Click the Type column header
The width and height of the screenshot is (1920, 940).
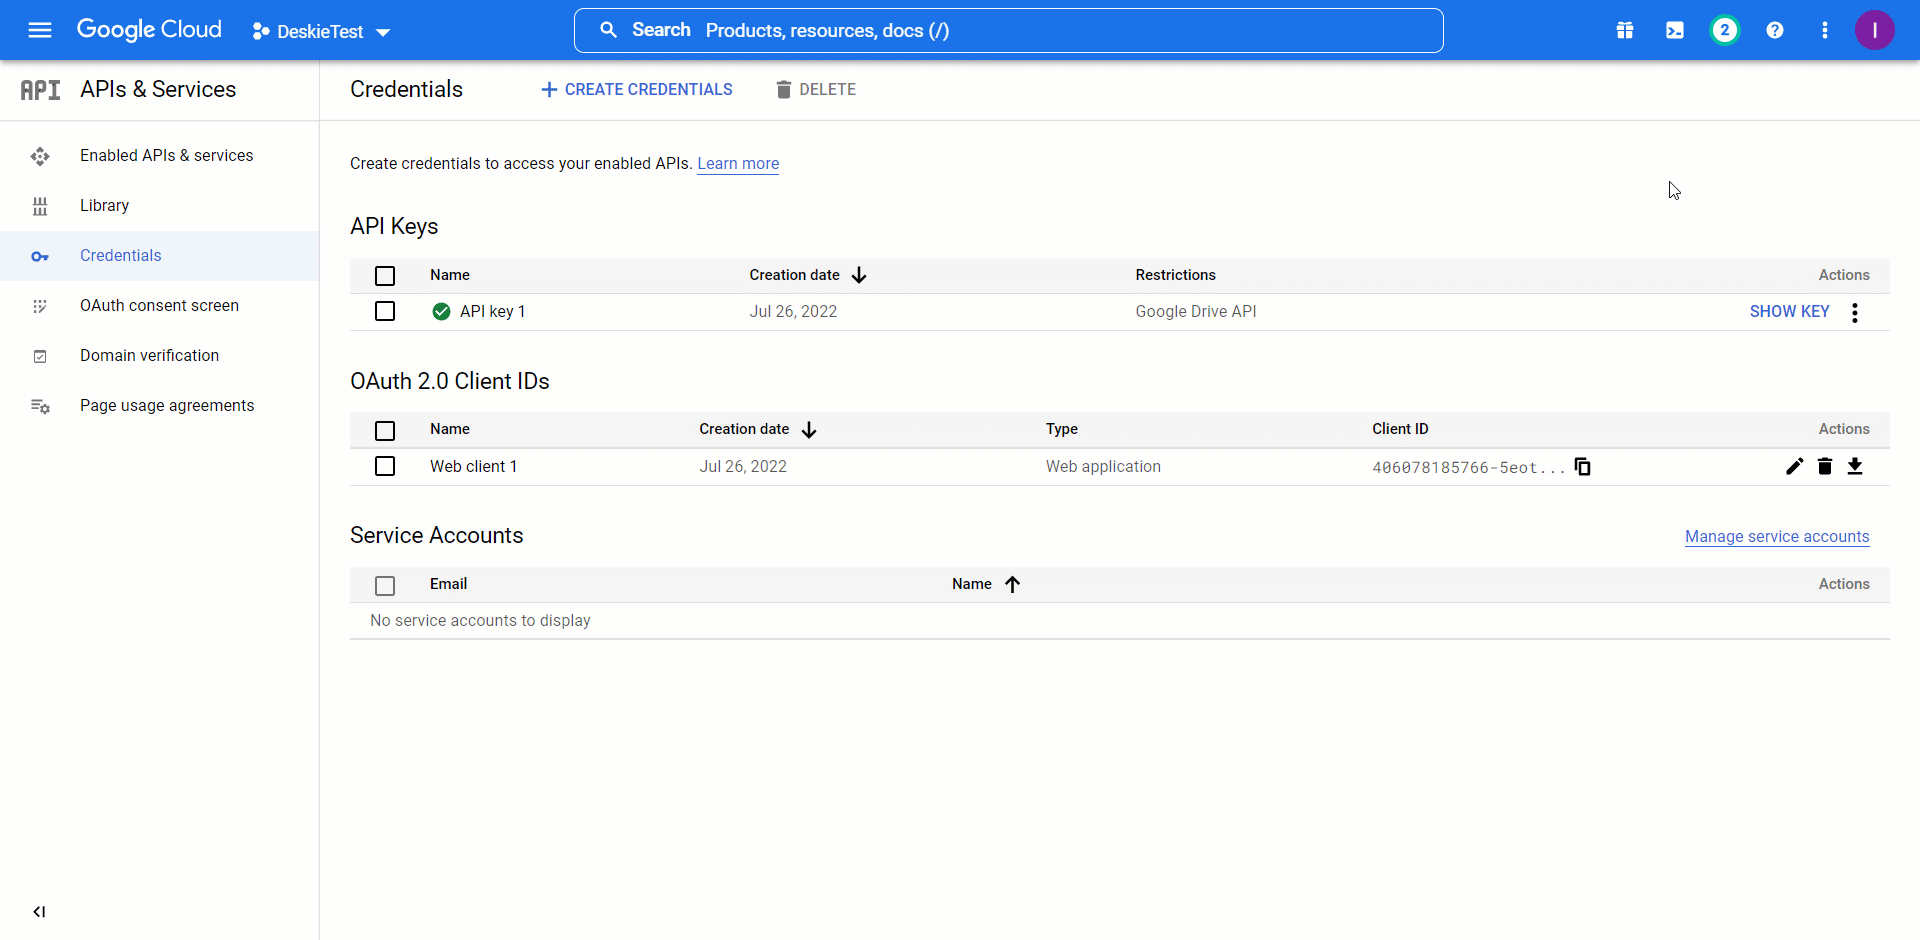(x=1061, y=429)
